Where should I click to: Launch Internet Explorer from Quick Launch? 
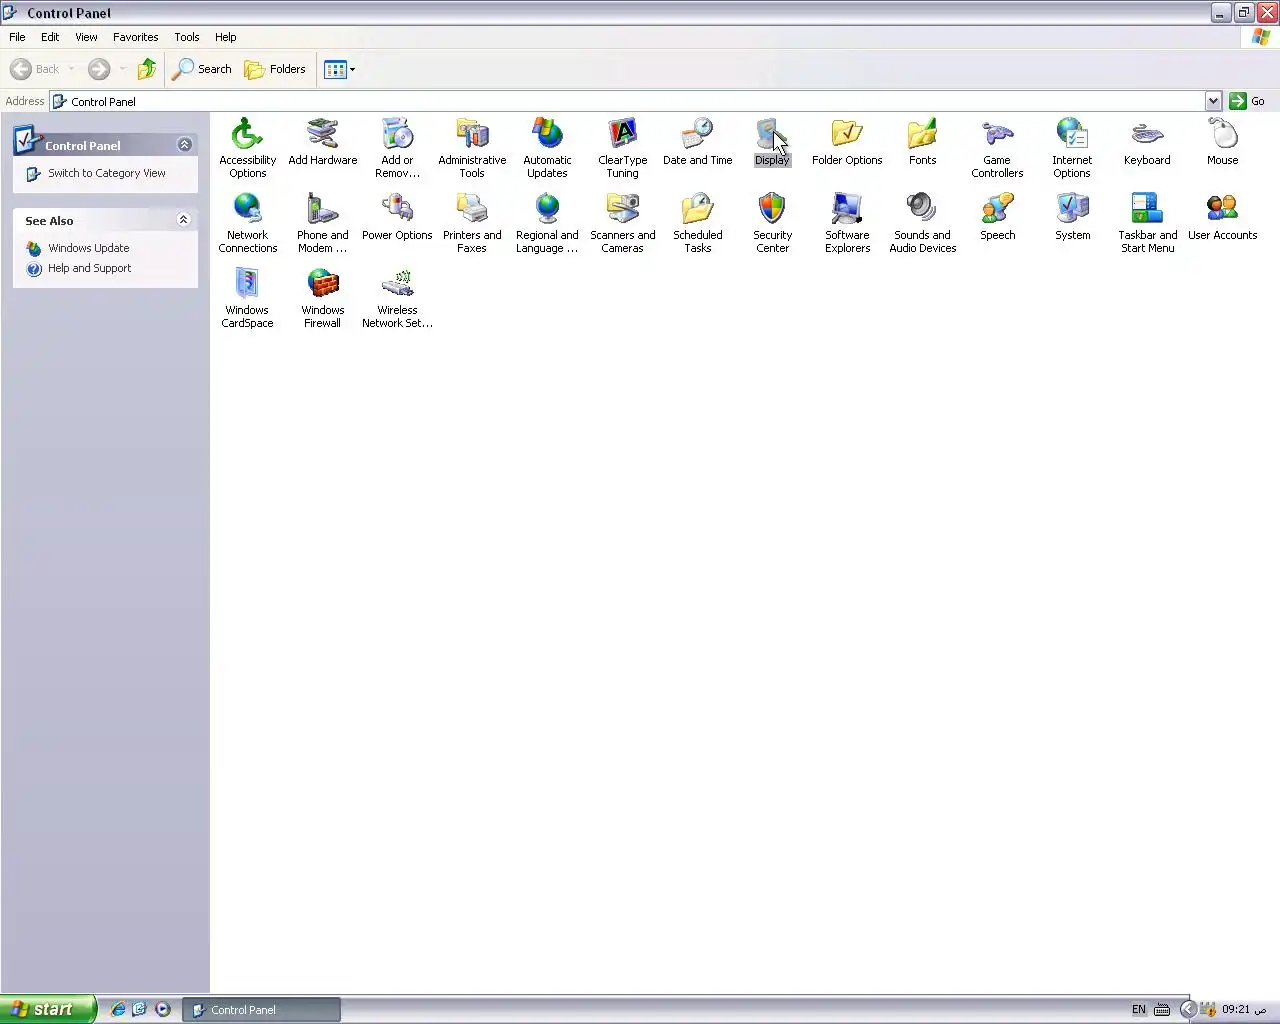click(118, 1009)
